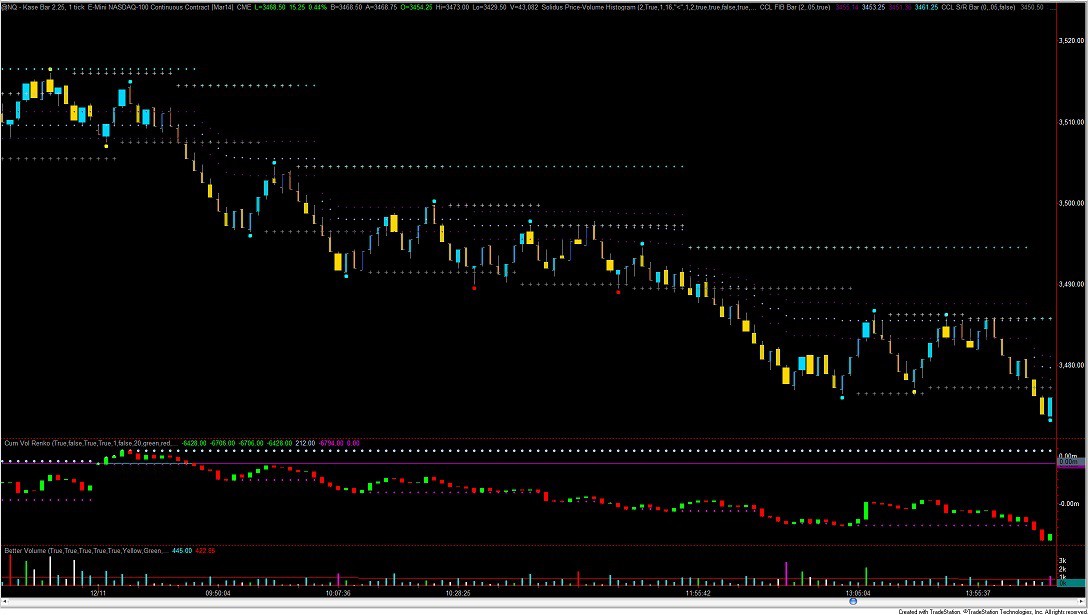Viewport: 1088px width, 615px height.
Task: Click the 10:28:25 time axis label
Action: click(458, 593)
